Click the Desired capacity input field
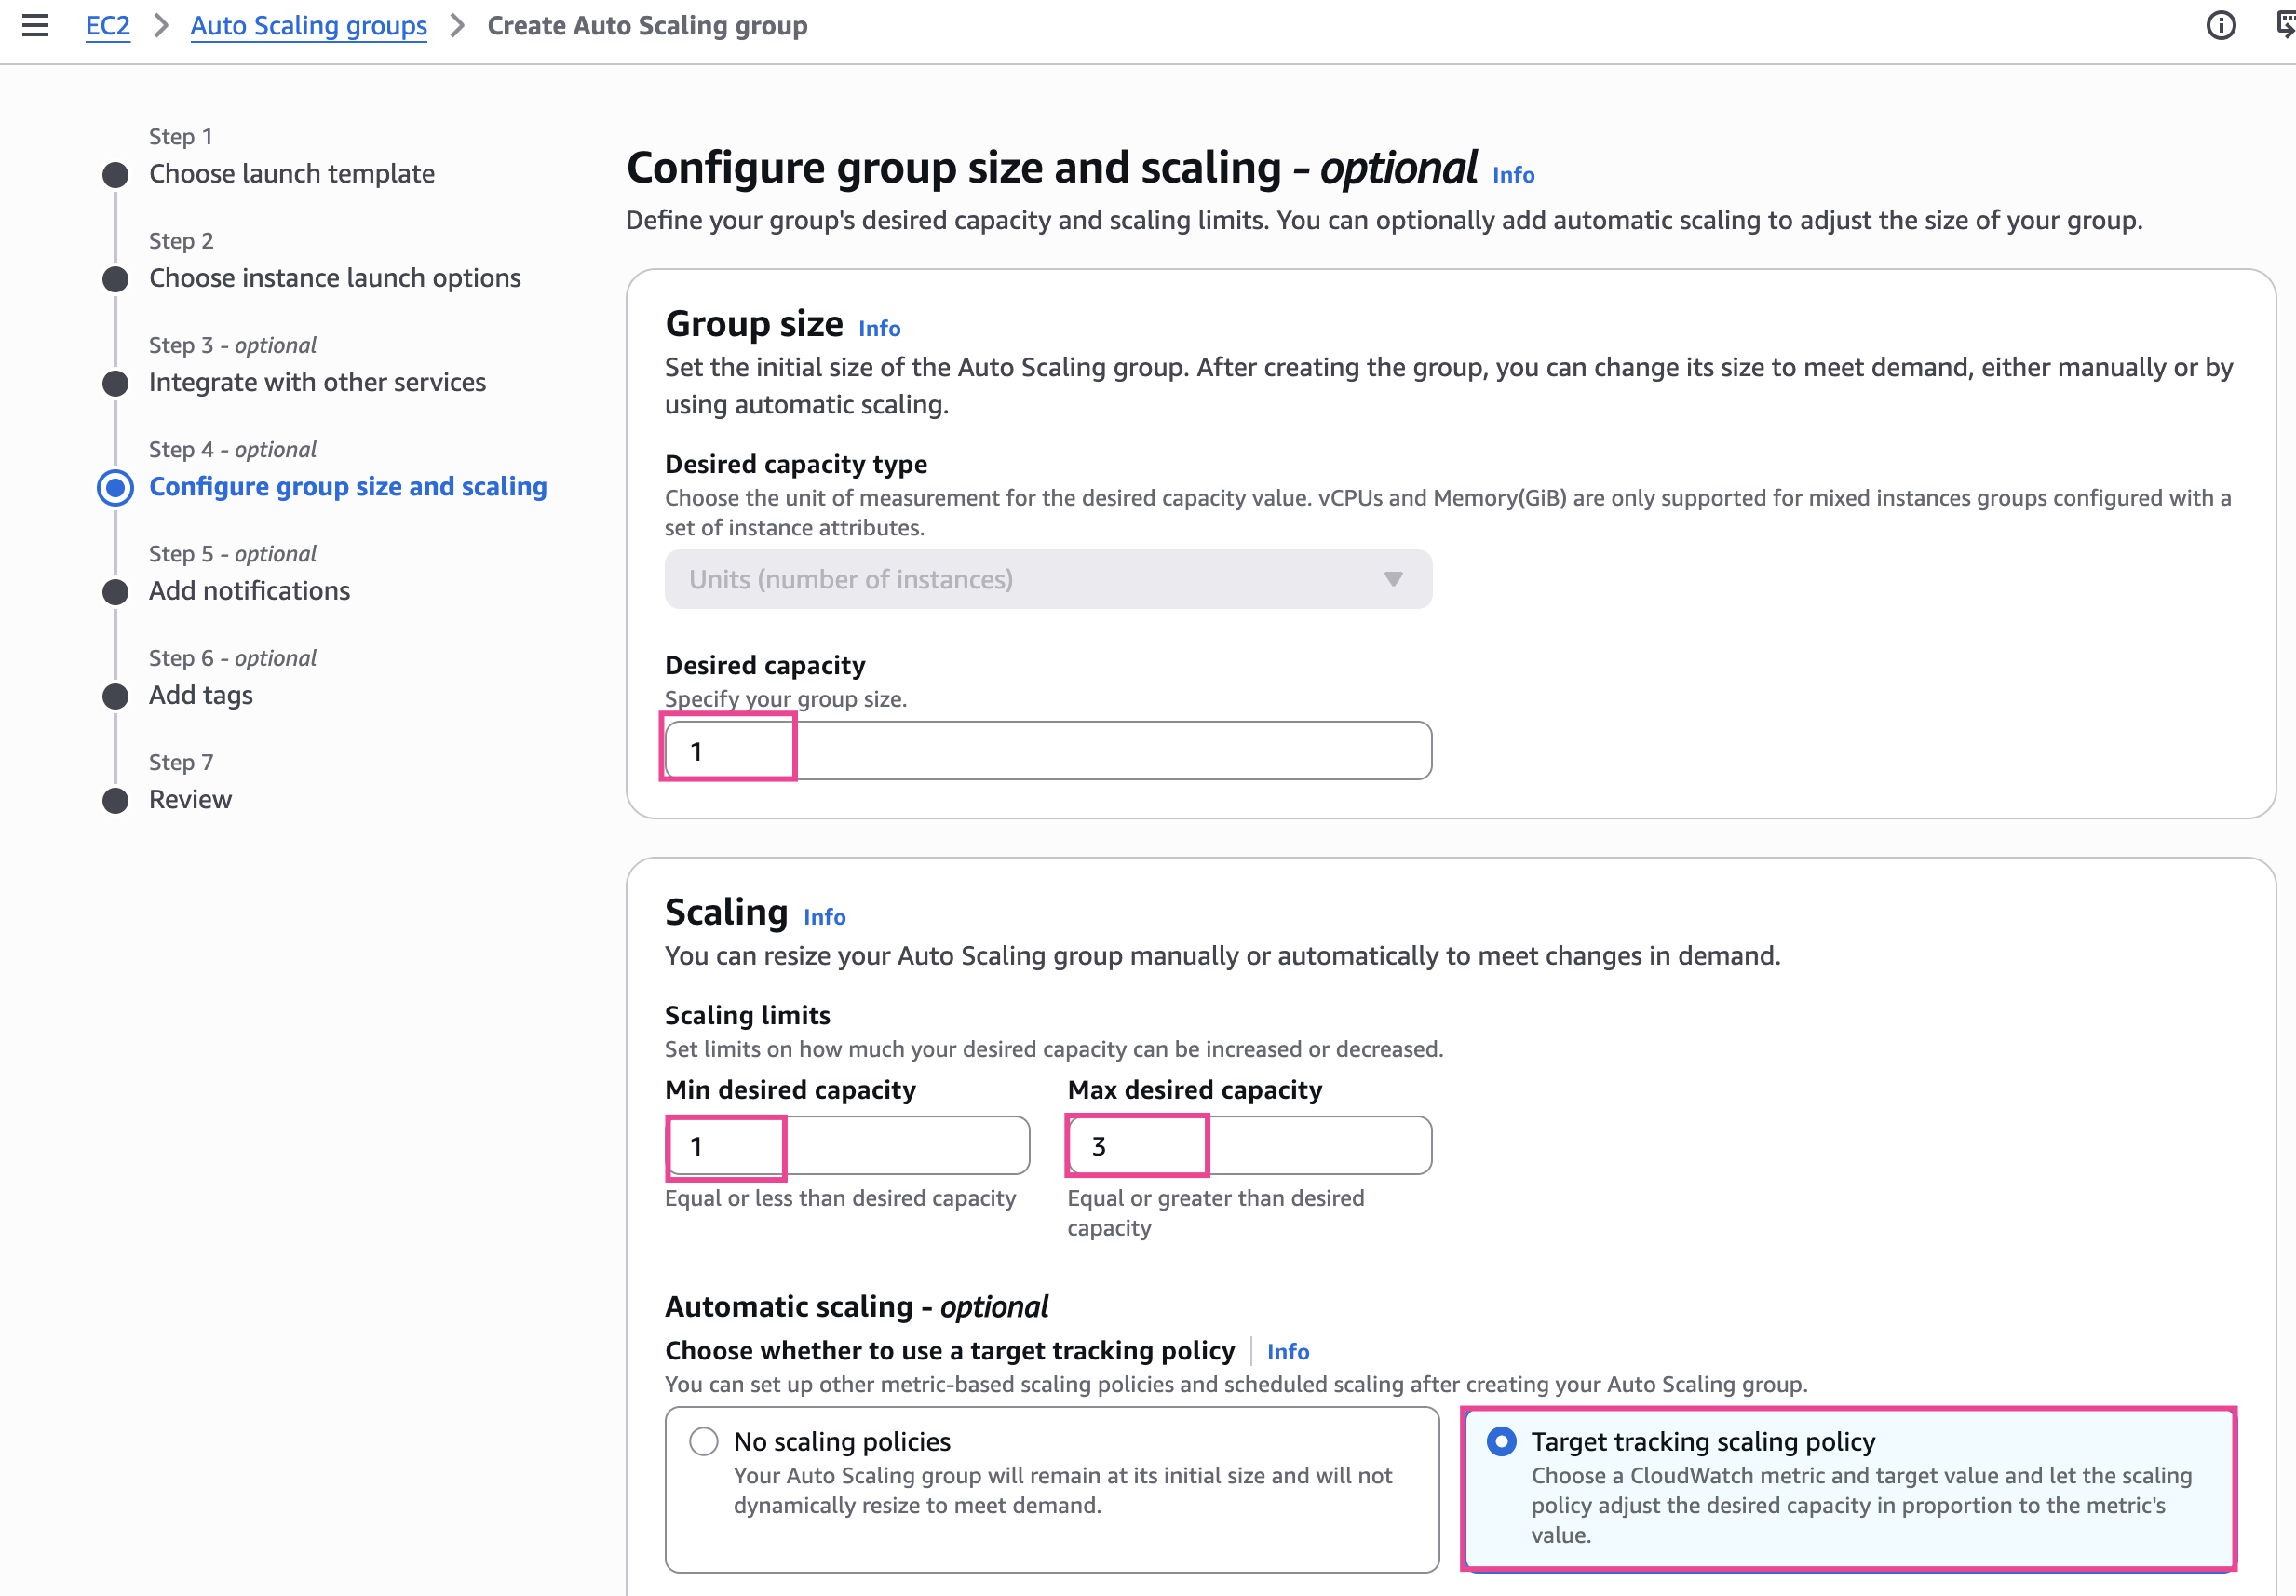Screen dimensions: 2296x1596 [x=1047, y=751]
